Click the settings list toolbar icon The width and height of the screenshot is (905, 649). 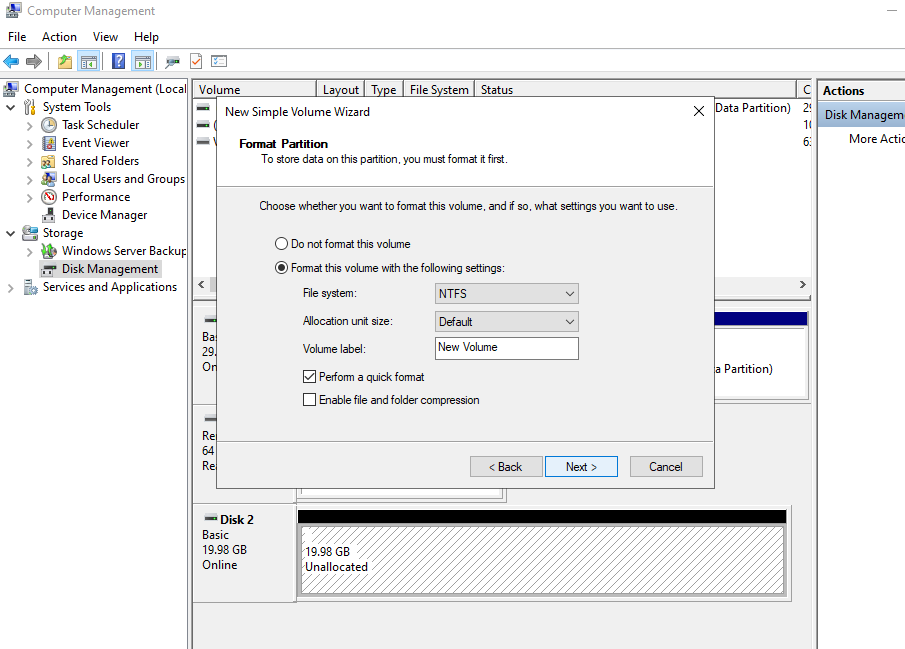[219, 61]
